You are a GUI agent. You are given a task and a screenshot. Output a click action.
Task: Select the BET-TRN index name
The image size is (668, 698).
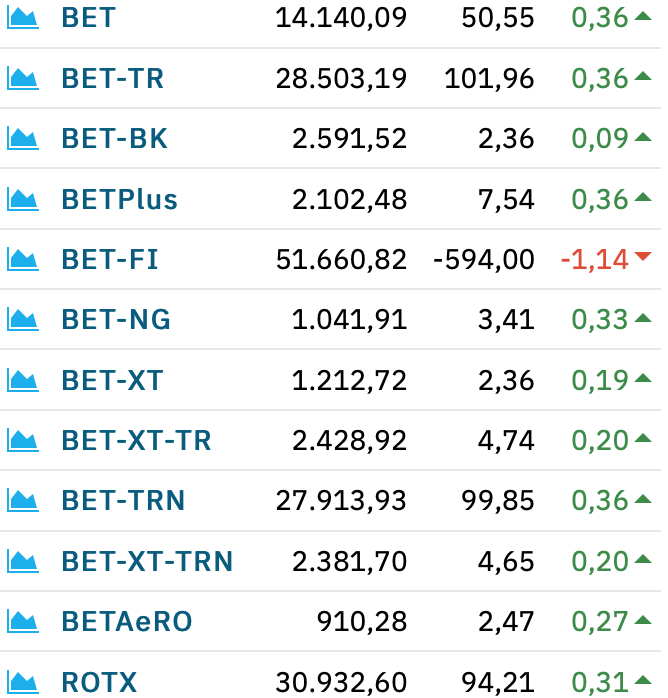(x=123, y=501)
